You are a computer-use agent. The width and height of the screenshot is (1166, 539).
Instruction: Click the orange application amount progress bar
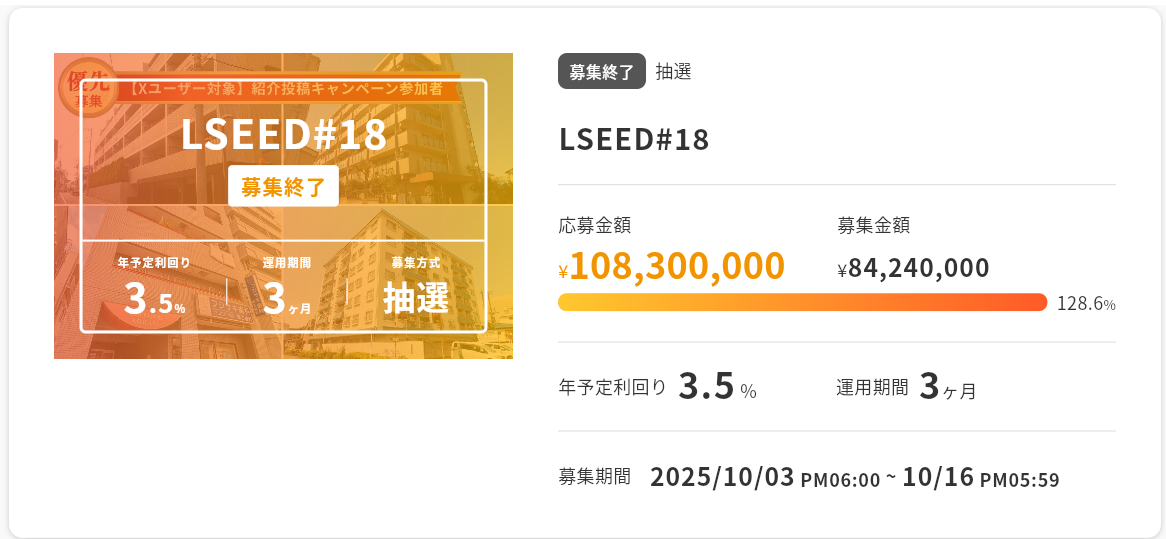tap(802, 303)
